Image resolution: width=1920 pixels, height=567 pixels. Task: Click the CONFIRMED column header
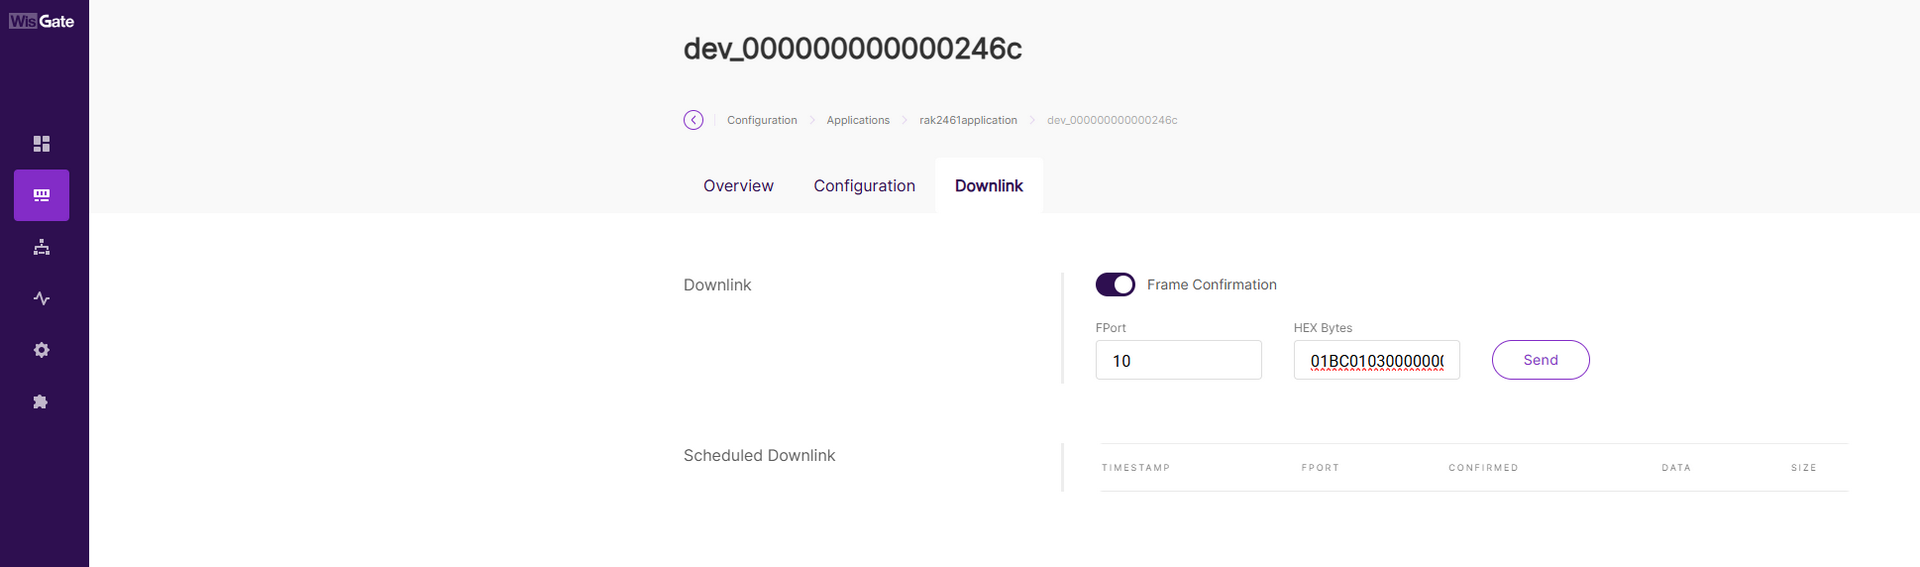[x=1483, y=468]
